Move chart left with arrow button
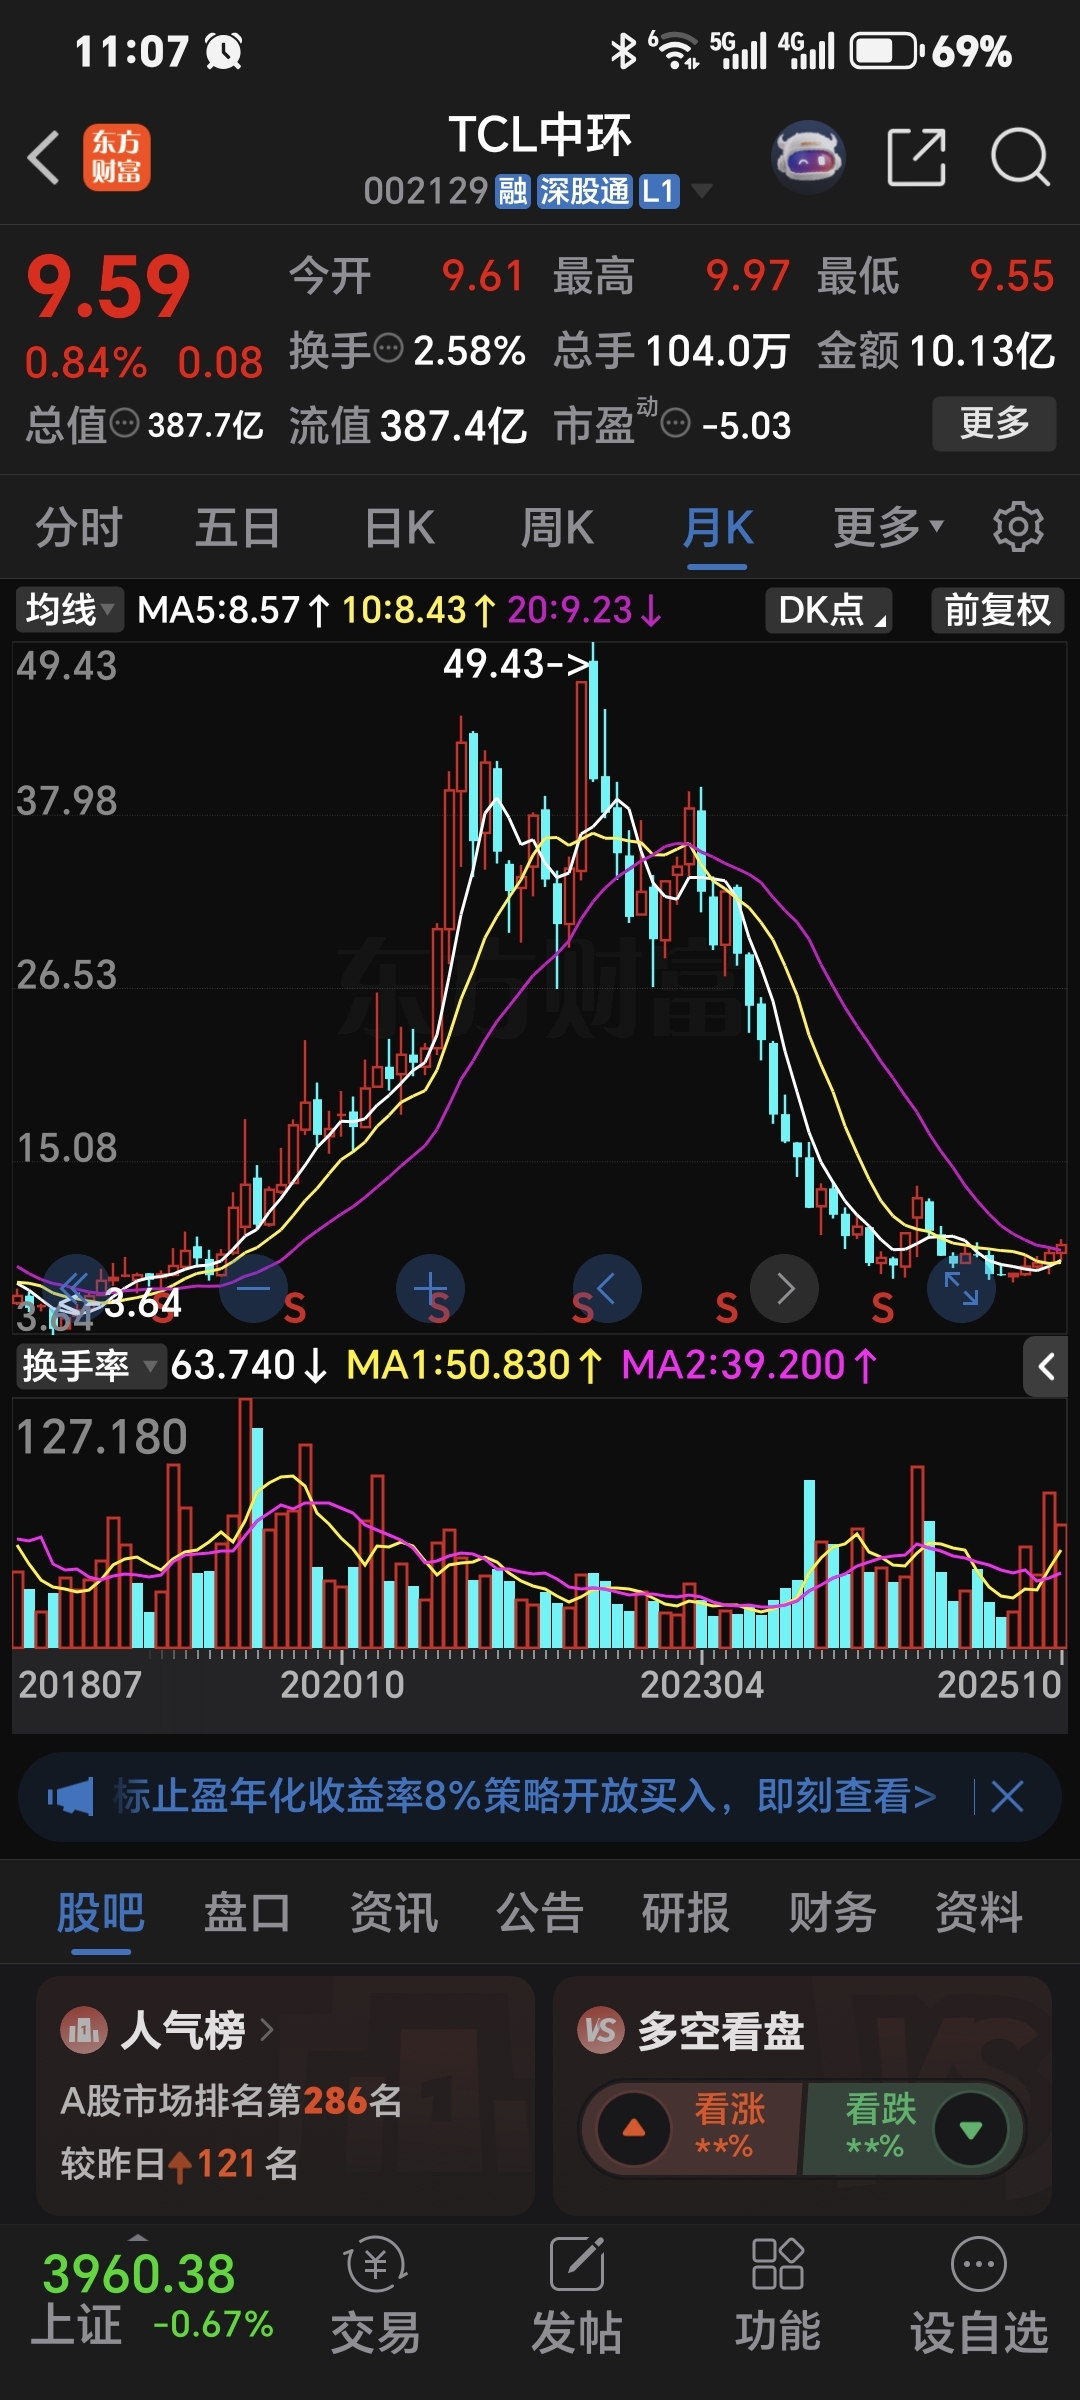The height and width of the screenshot is (2400, 1080). [607, 1288]
